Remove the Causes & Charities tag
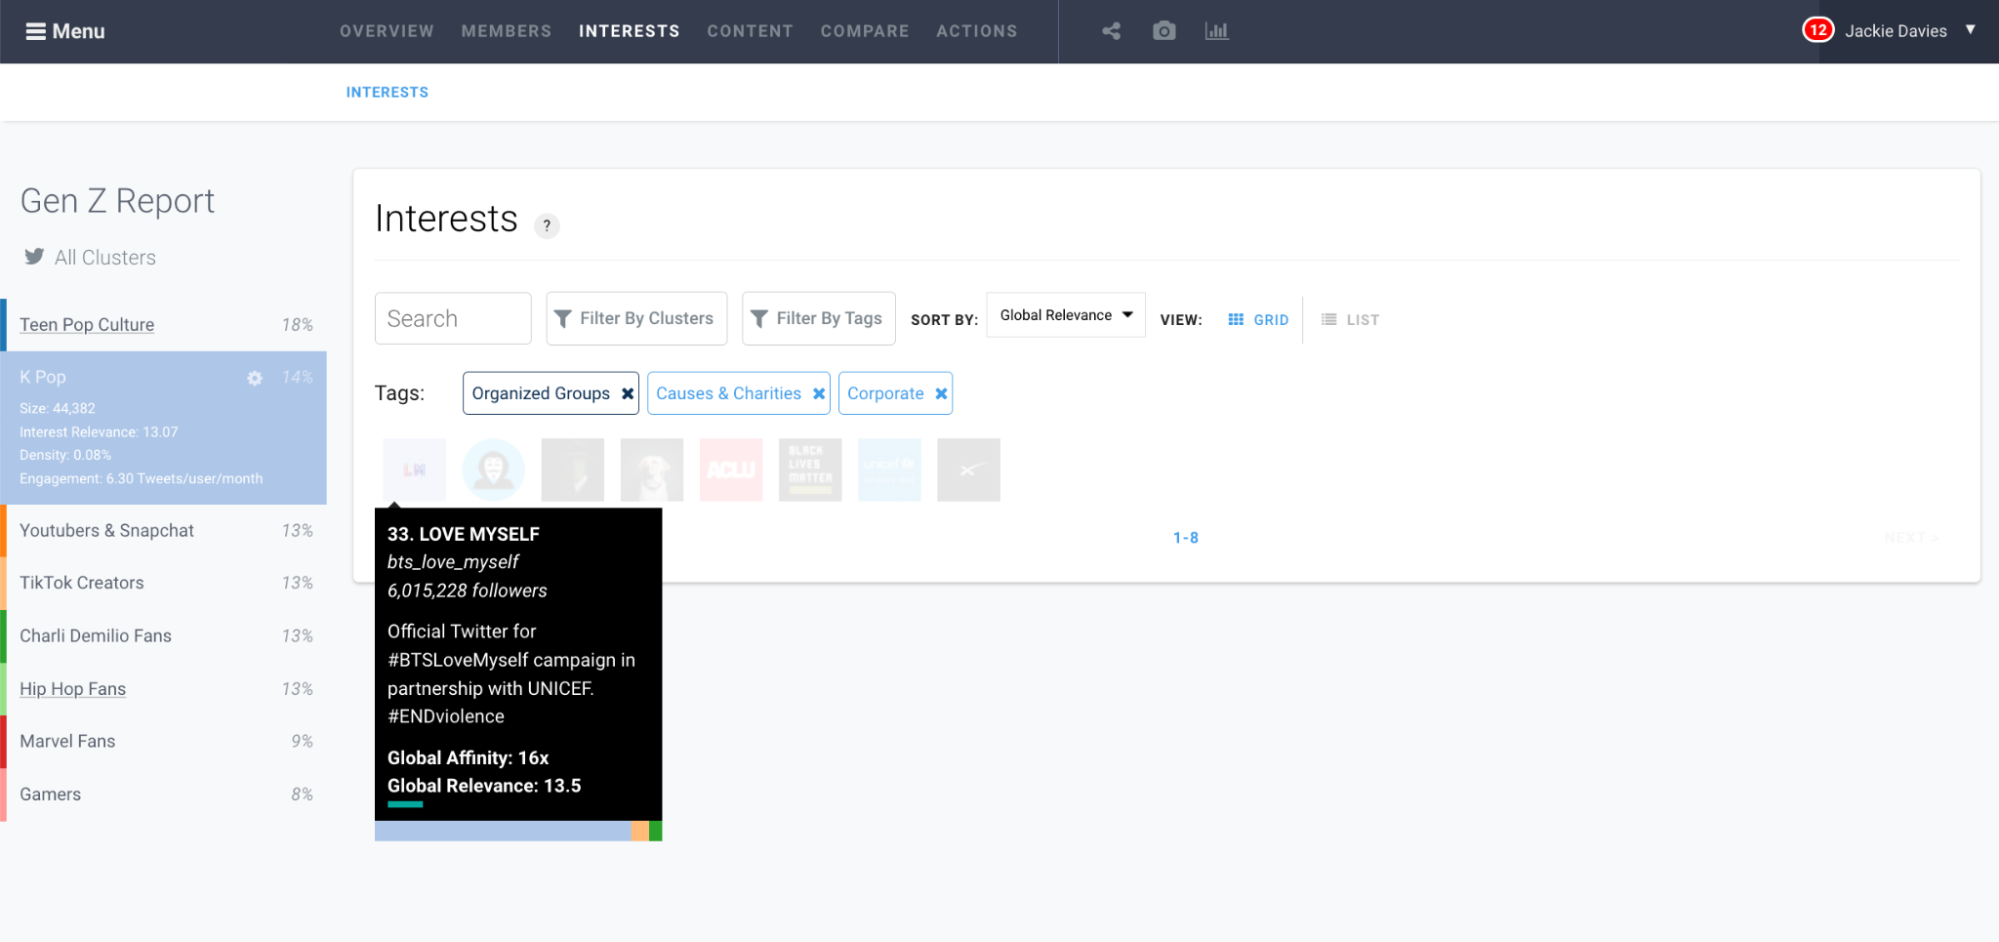1999x942 pixels. point(819,394)
